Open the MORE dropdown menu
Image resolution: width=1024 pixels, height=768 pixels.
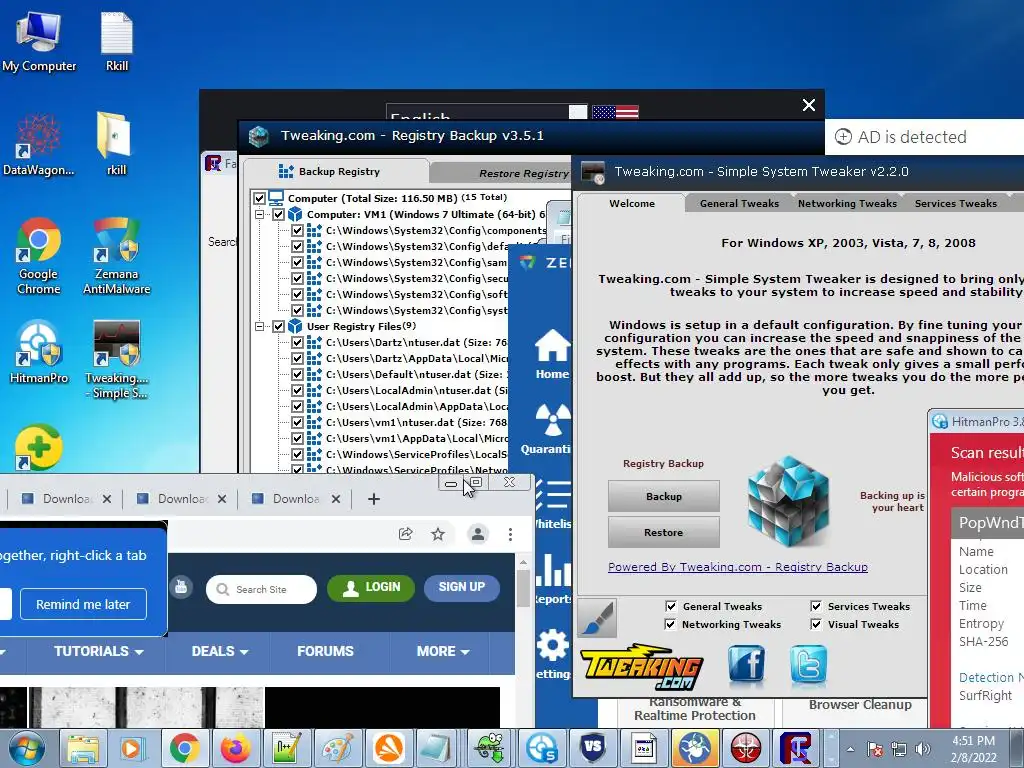pyautogui.click(x=443, y=651)
